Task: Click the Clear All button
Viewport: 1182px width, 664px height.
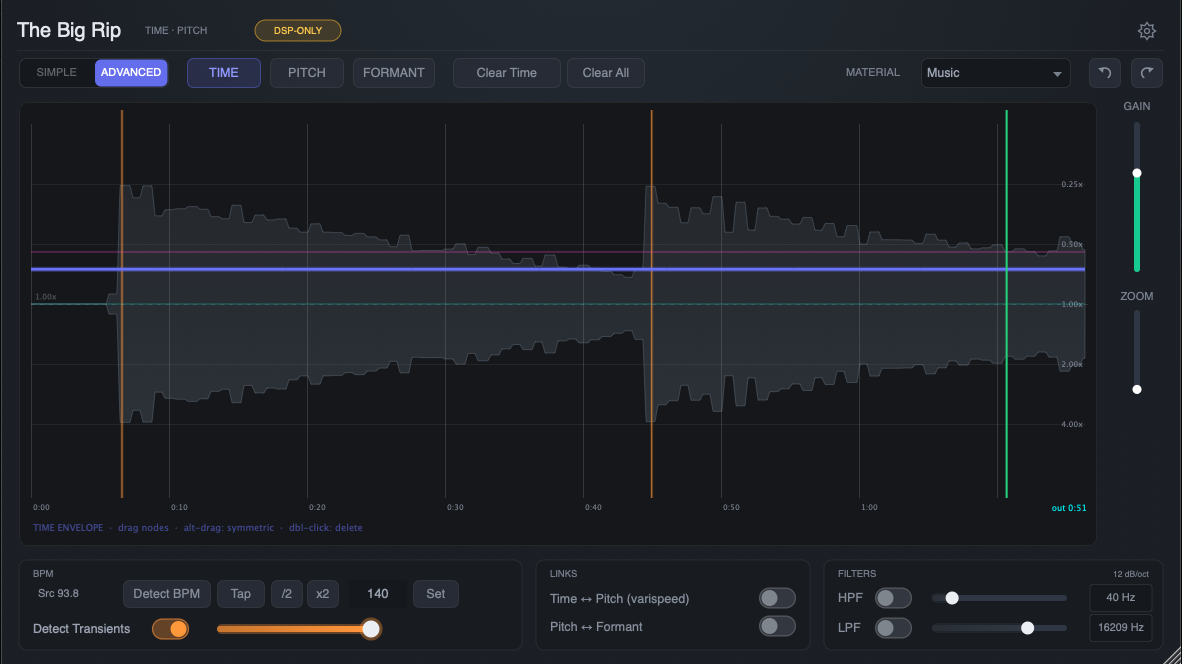Action: [x=605, y=73]
